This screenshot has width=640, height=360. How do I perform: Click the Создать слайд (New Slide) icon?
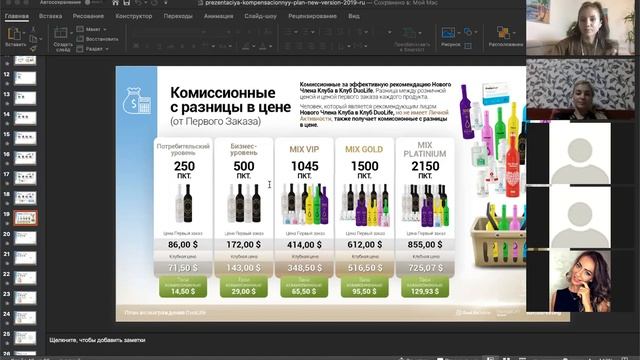(x=61, y=33)
